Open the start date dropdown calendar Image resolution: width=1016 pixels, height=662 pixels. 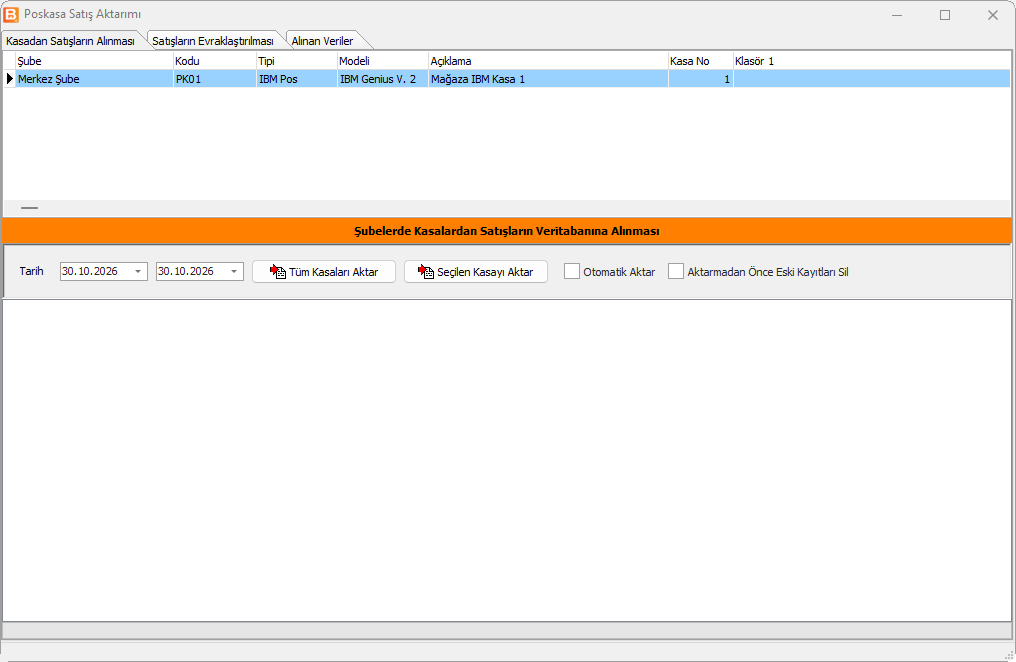[138, 271]
